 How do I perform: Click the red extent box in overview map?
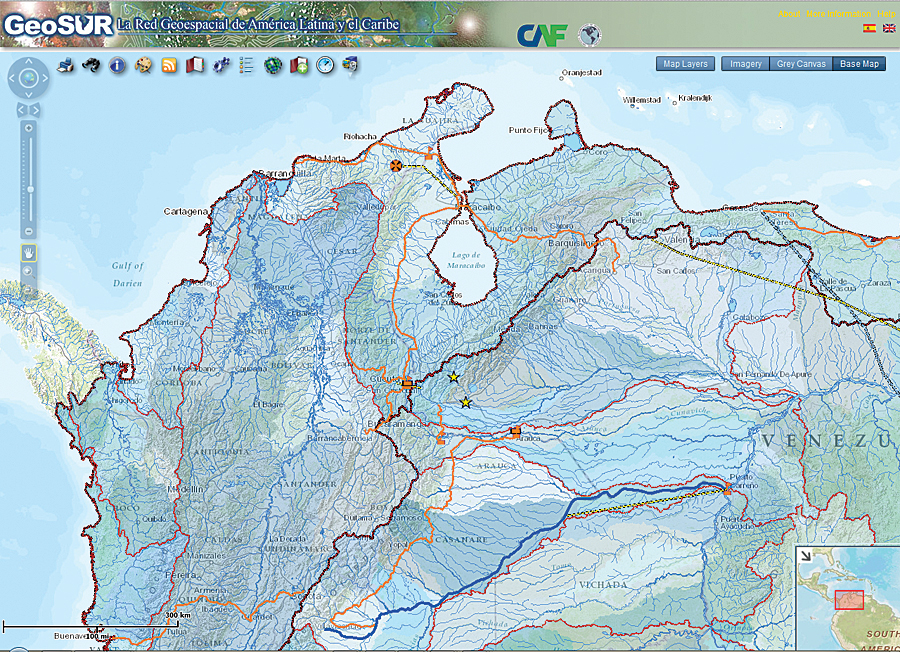click(849, 600)
